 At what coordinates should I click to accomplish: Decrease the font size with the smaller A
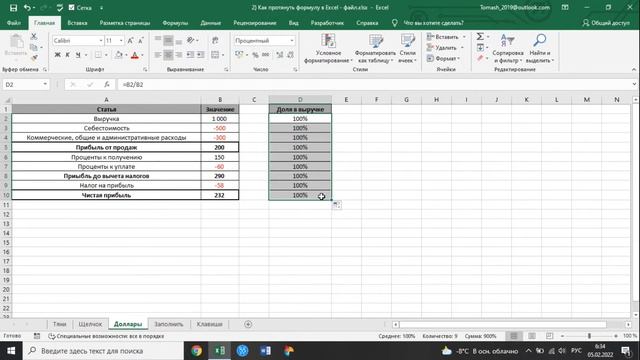[x=140, y=40]
